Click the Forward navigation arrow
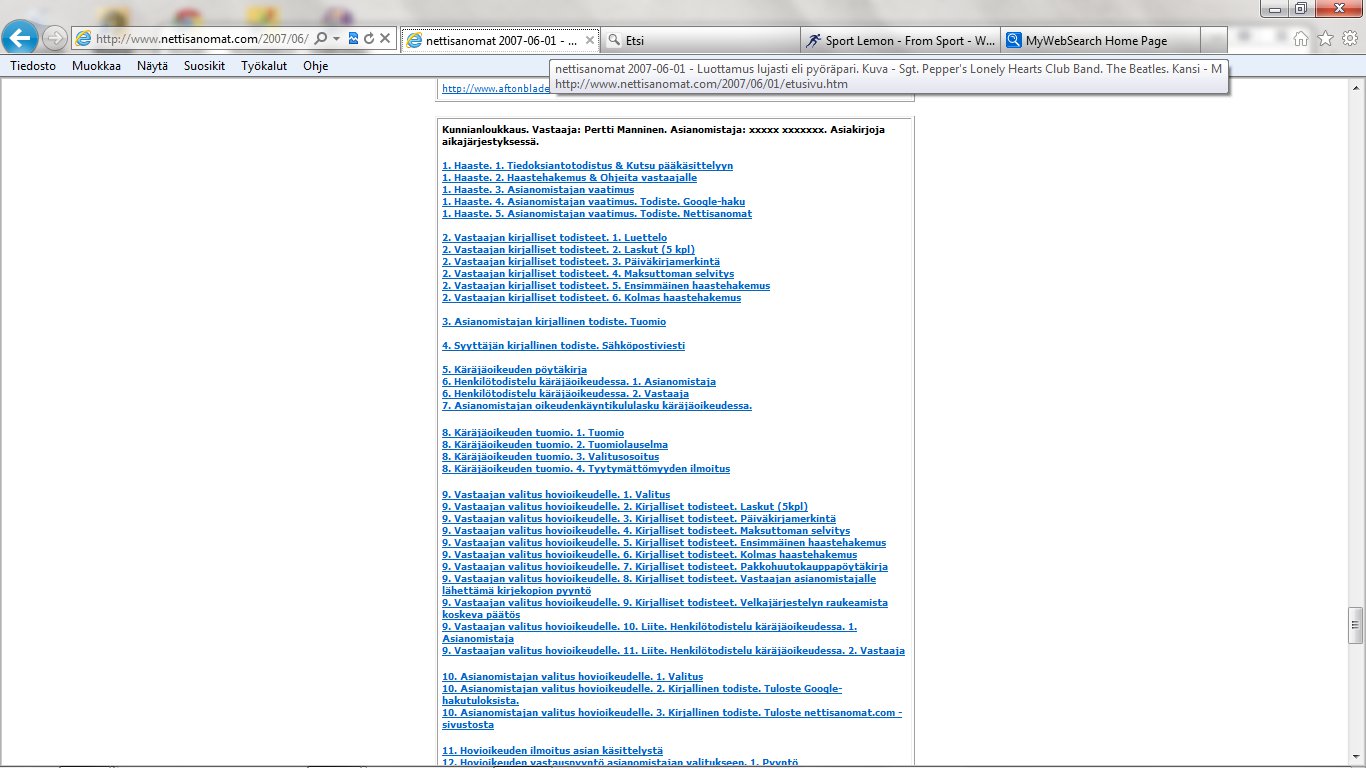This screenshot has height=768, width=1366. (55, 39)
